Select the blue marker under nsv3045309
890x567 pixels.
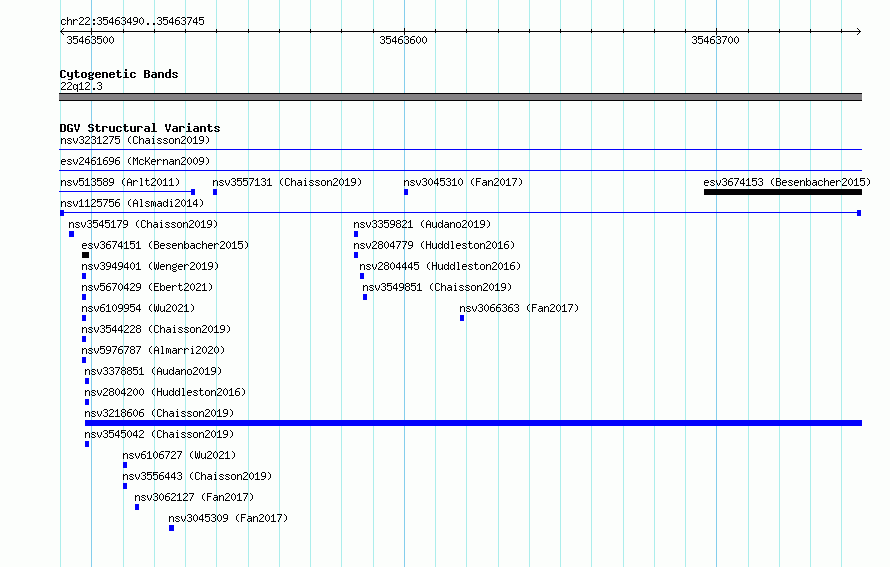(x=171, y=528)
